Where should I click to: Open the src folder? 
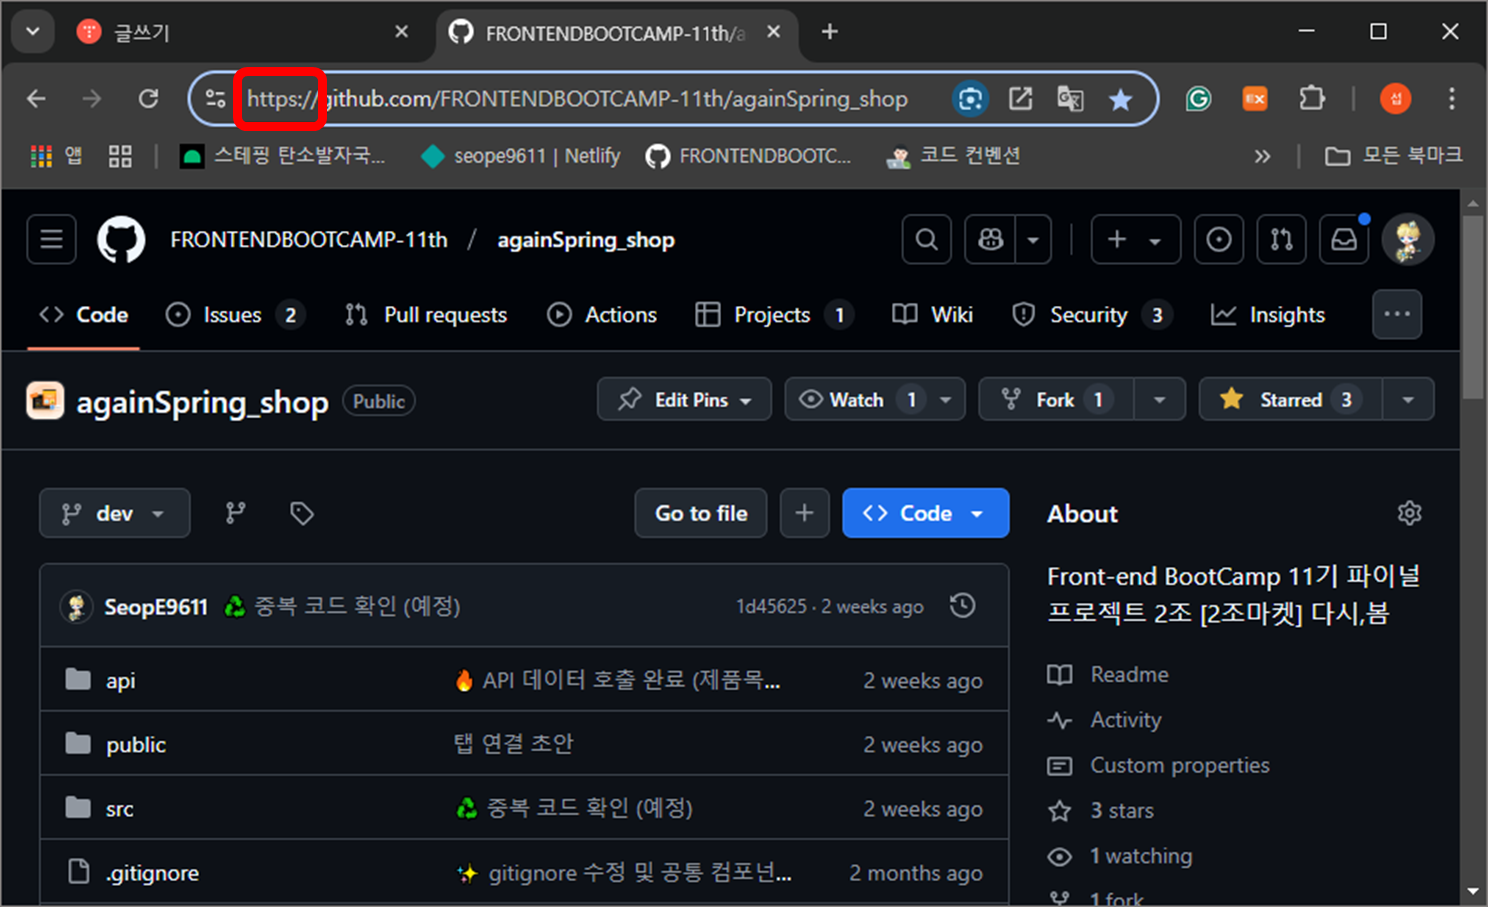119,809
